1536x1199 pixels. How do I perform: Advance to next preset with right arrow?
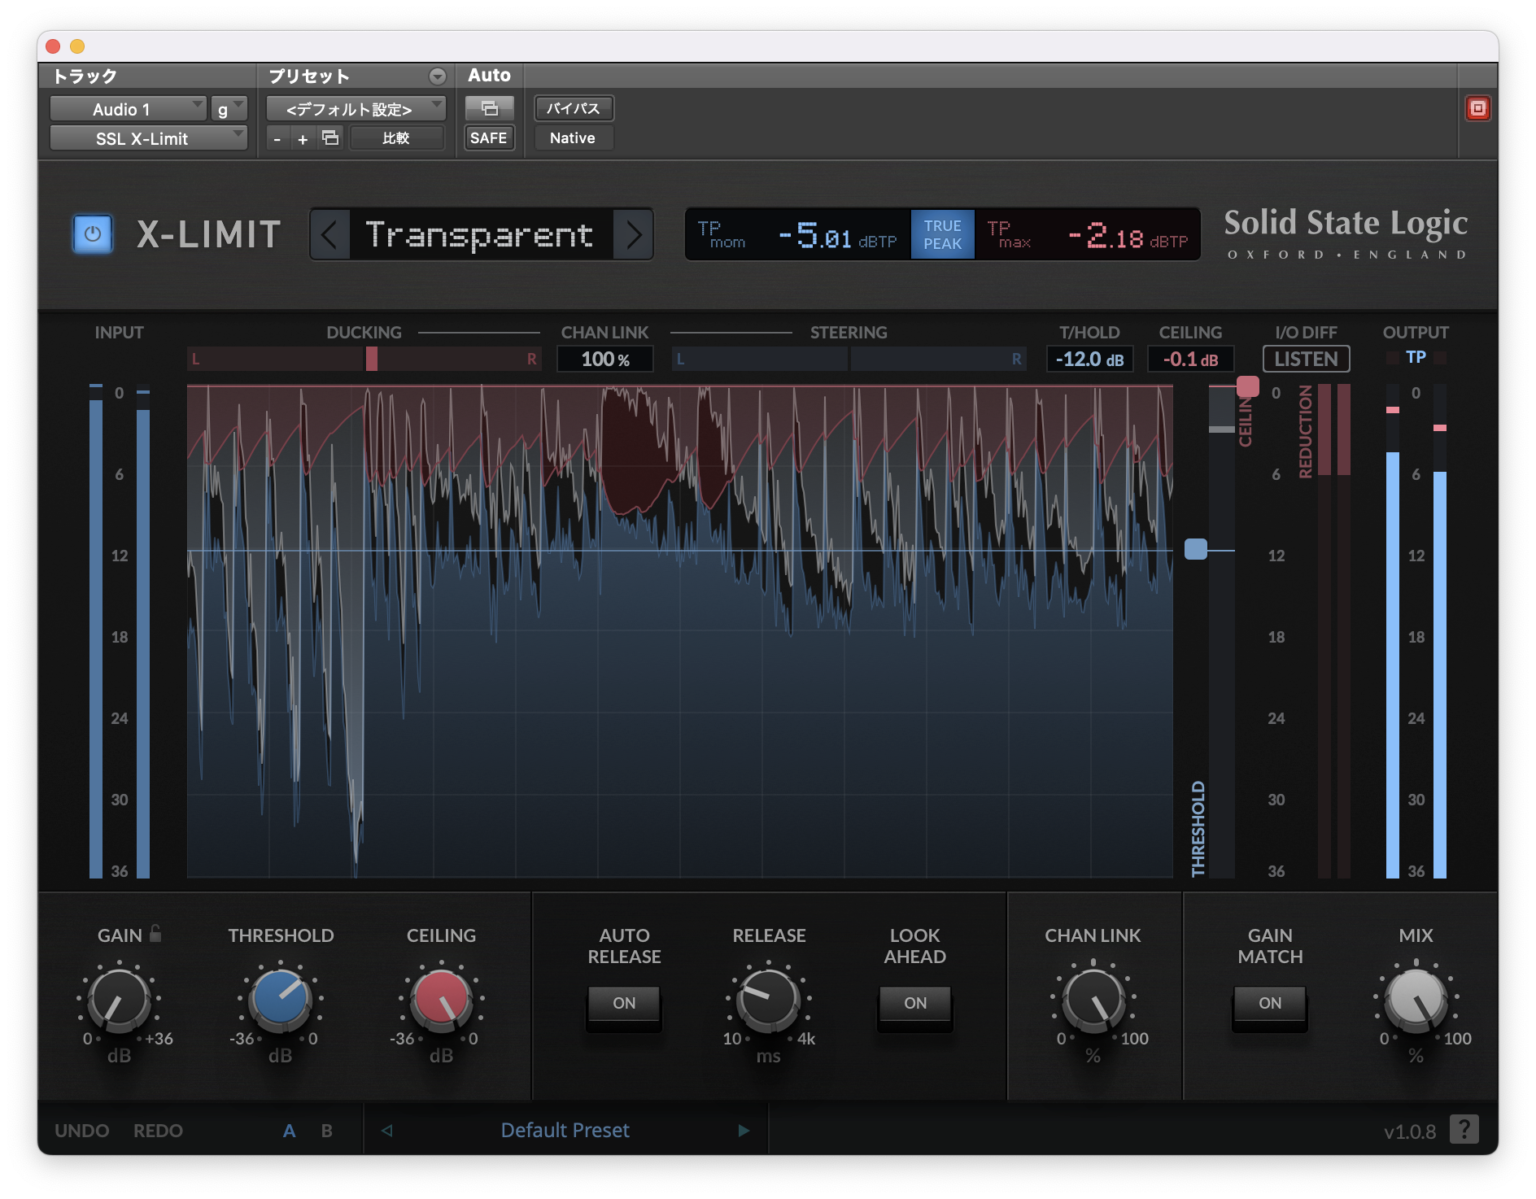pyautogui.click(x=634, y=234)
